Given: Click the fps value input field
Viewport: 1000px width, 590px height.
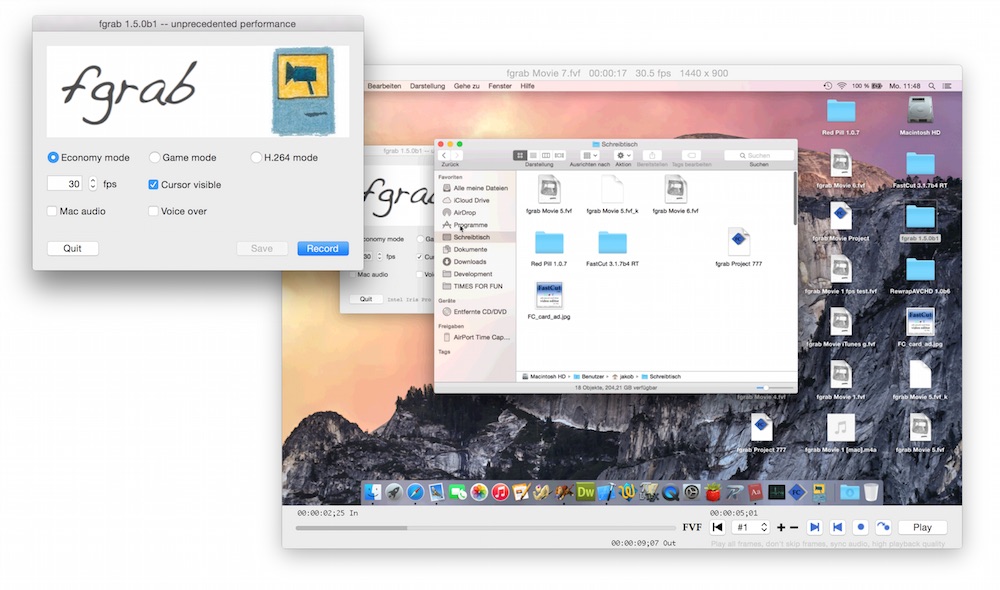Looking at the screenshot, I should pyautogui.click(x=64, y=184).
